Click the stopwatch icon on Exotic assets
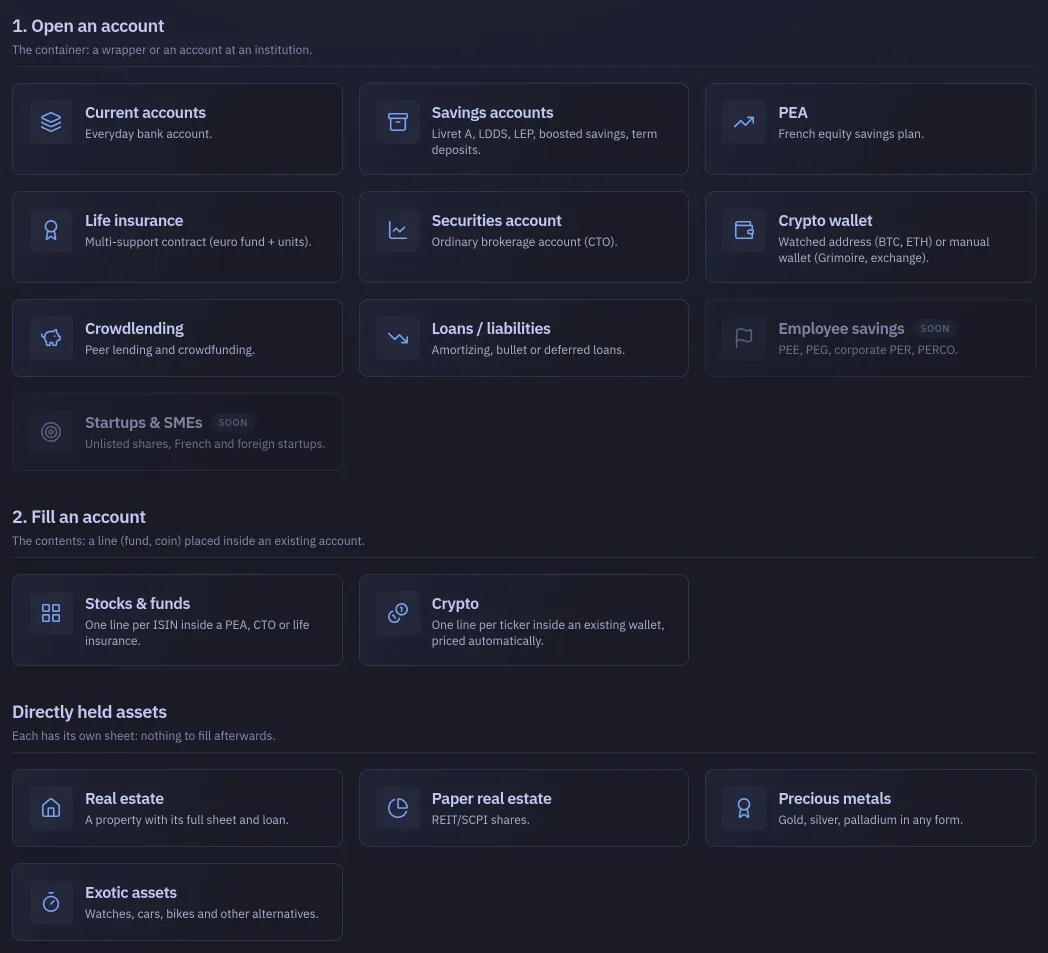 51,902
